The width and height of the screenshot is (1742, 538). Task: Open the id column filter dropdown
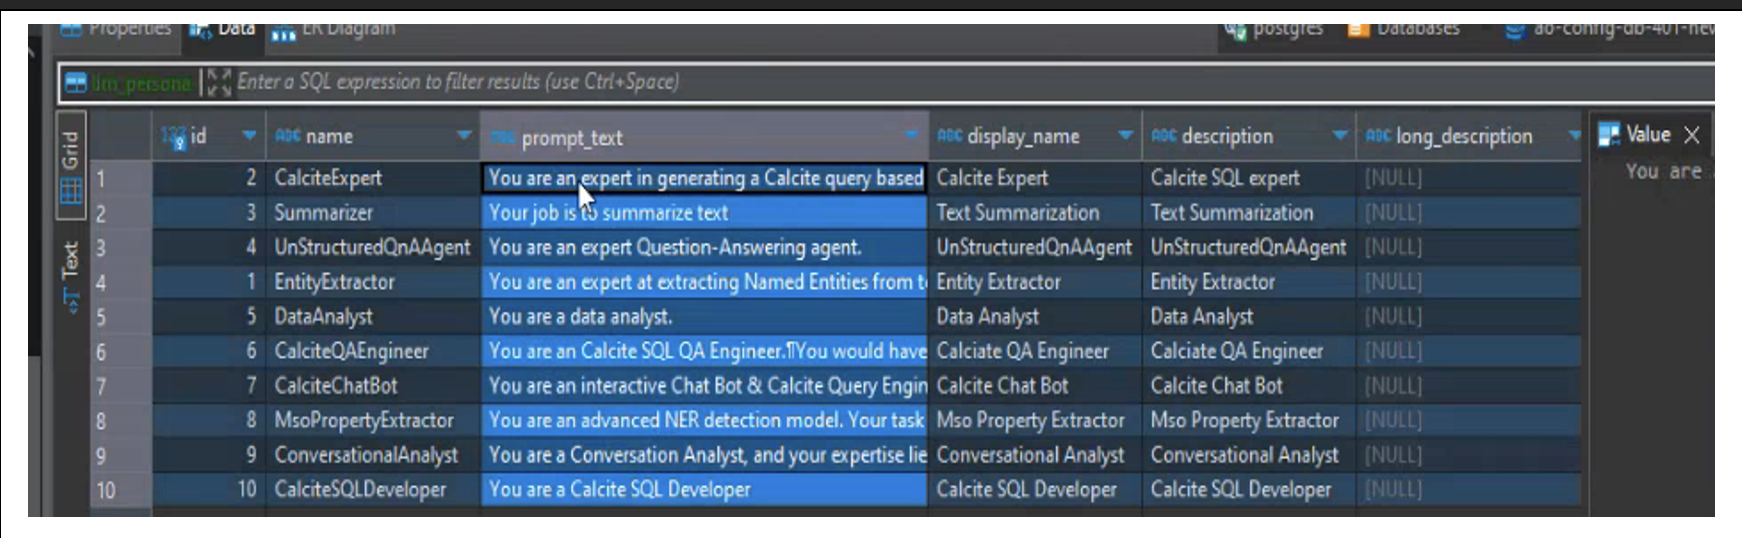pyautogui.click(x=249, y=136)
